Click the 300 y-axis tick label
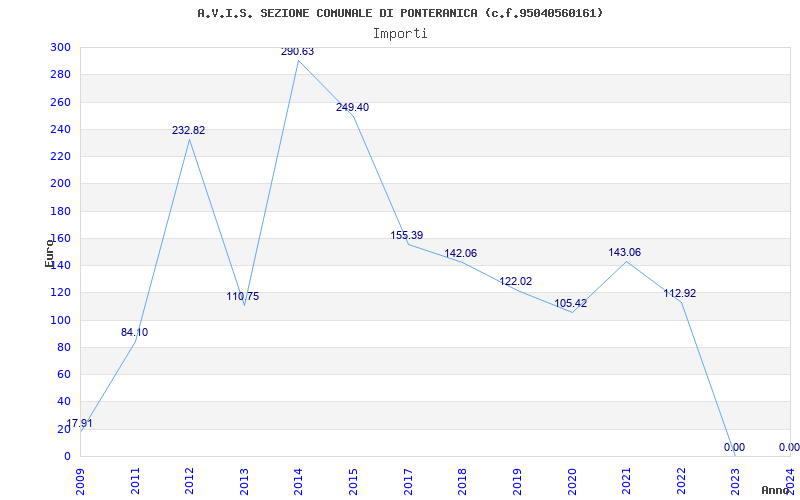The height and width of the screenshot is (500, 800). [60, 47]
